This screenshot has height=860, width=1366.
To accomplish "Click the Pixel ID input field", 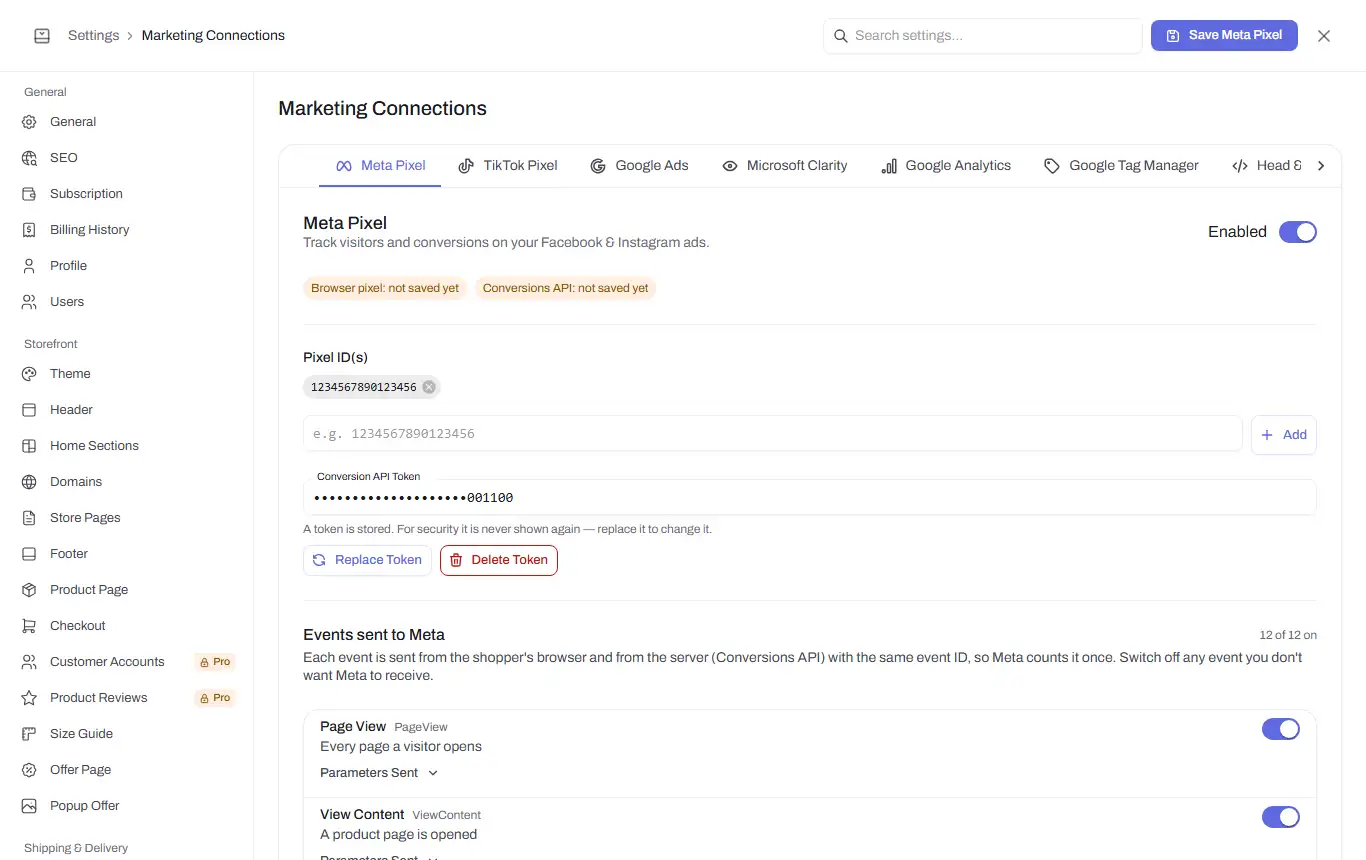I will [x=773, y=434].
